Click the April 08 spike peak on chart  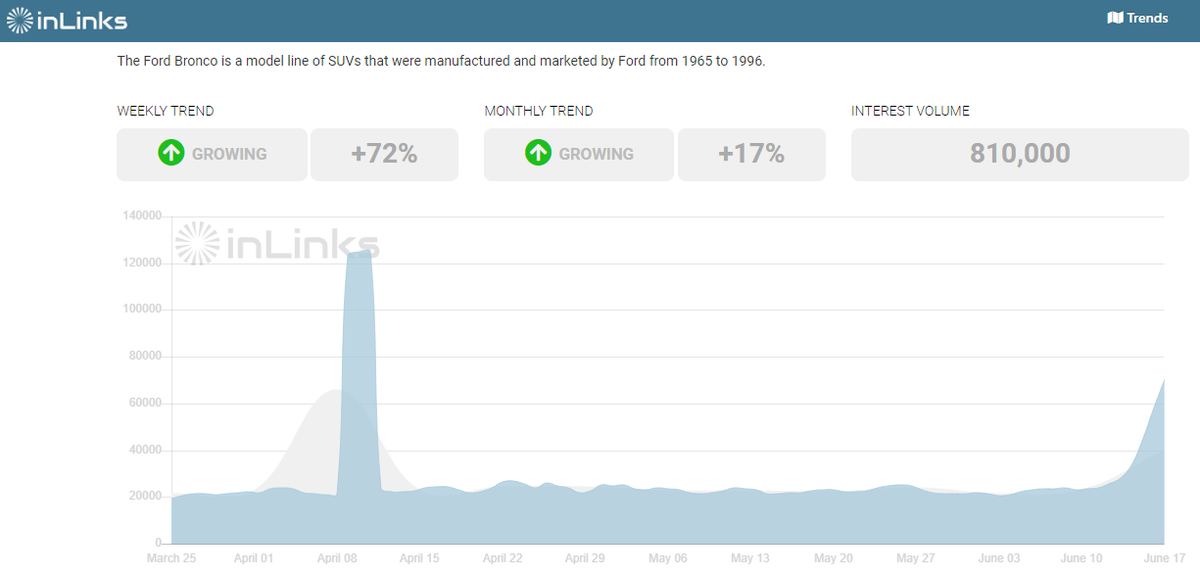tap(358, 253)
